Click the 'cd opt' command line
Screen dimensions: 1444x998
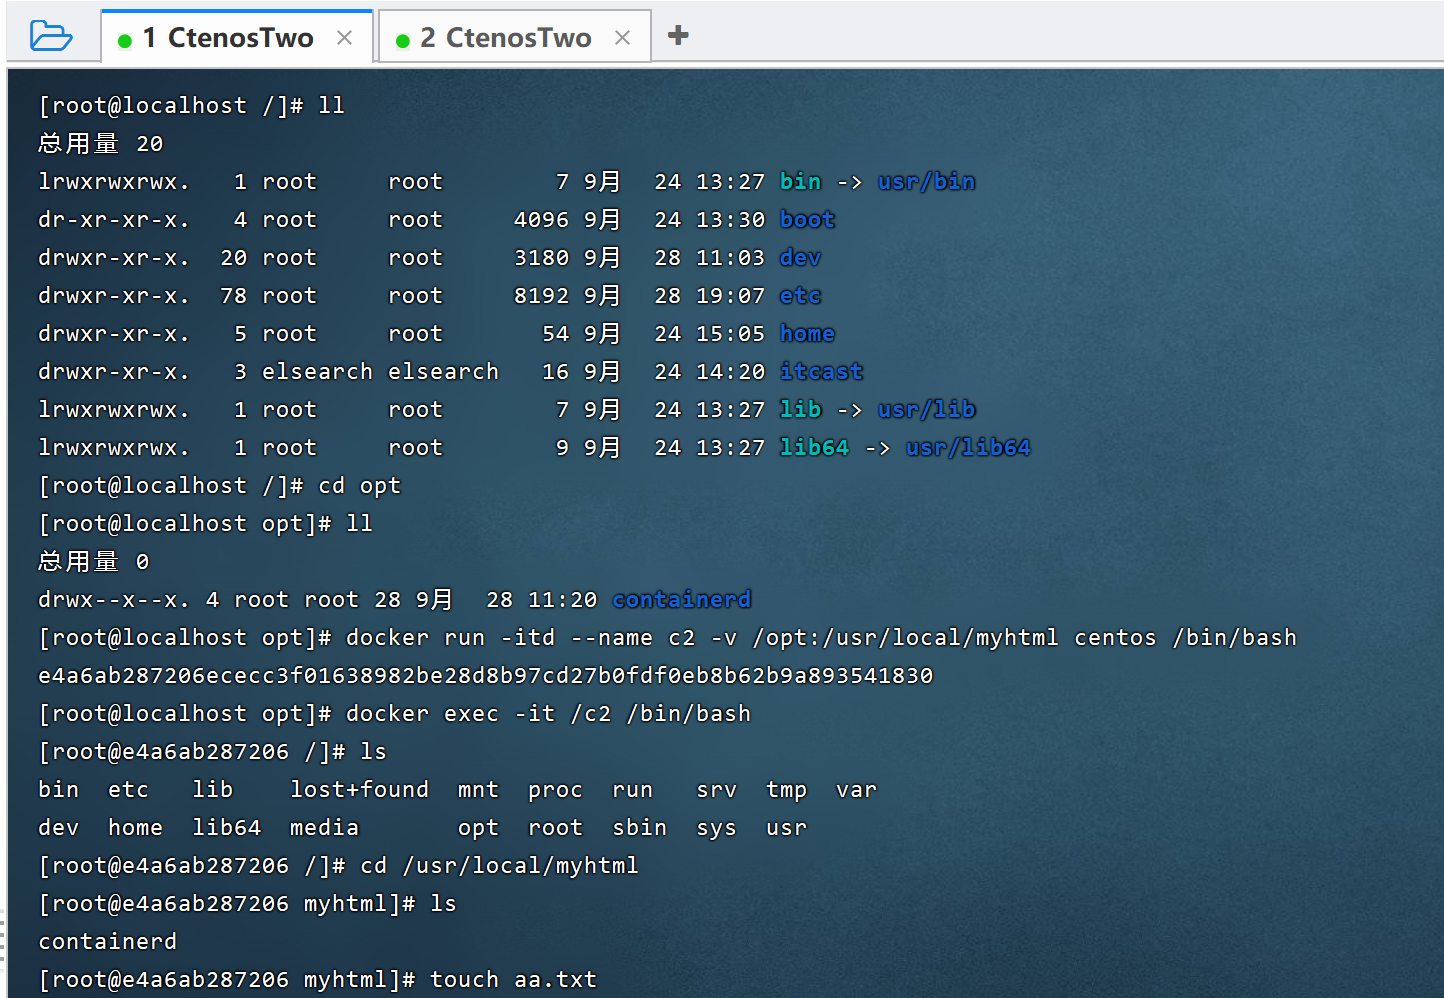coord(359,485)
